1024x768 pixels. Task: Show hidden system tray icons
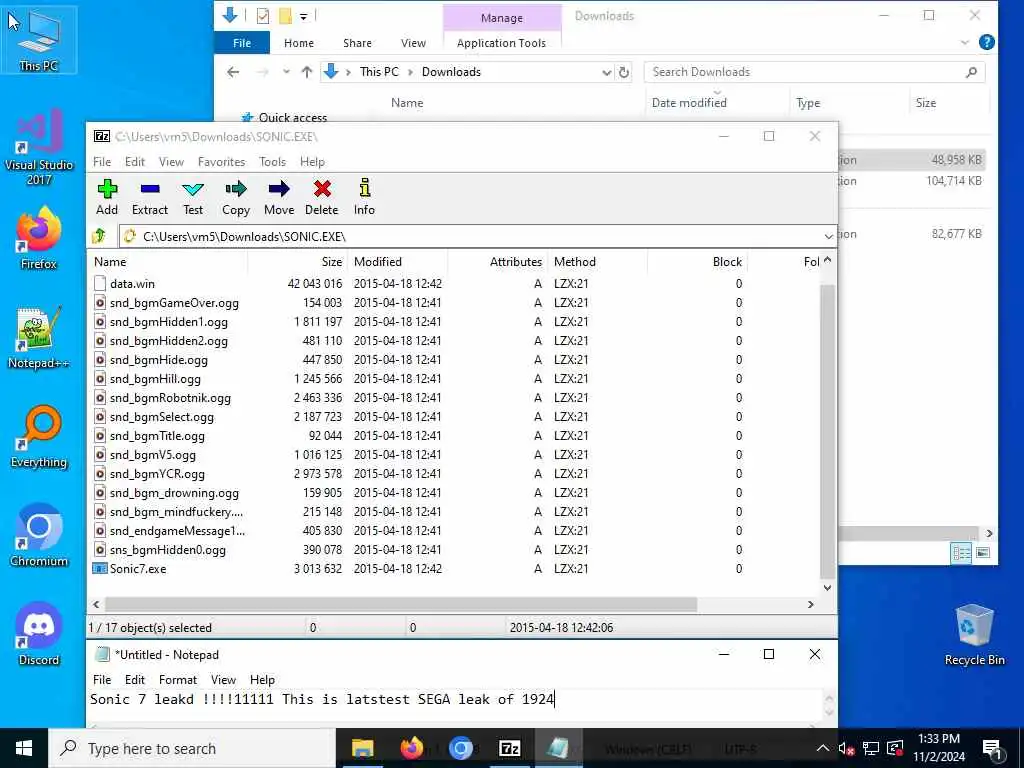tap(823, 748)
